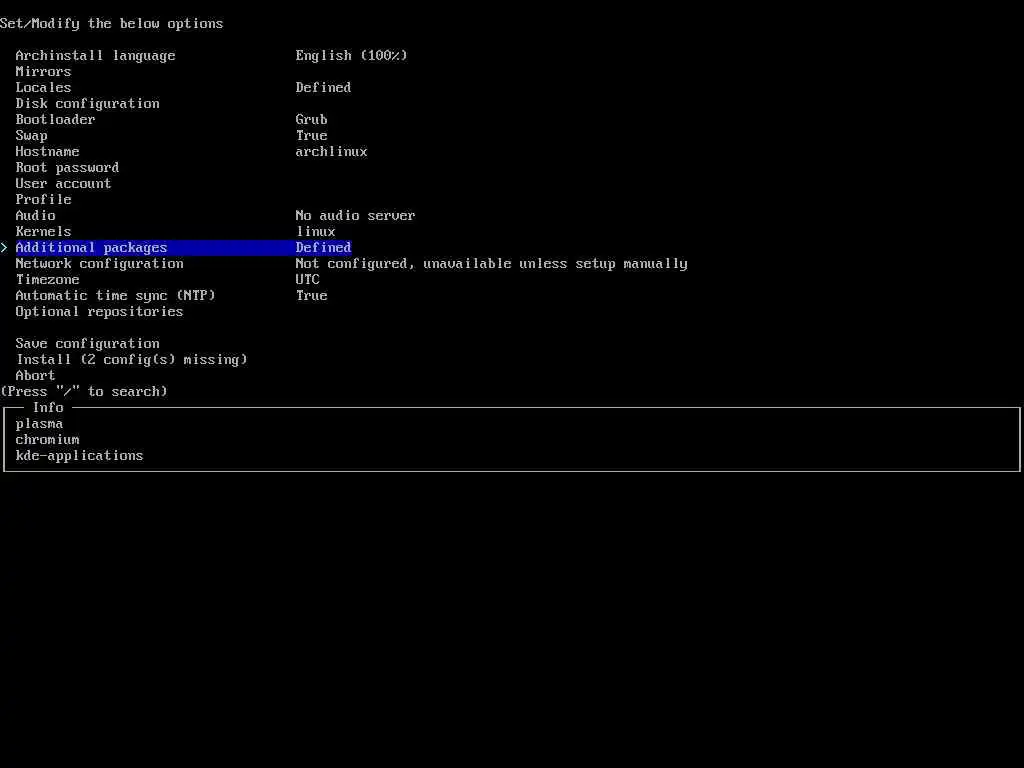
Task: Select the Timezone option
Action: point(48,280)
